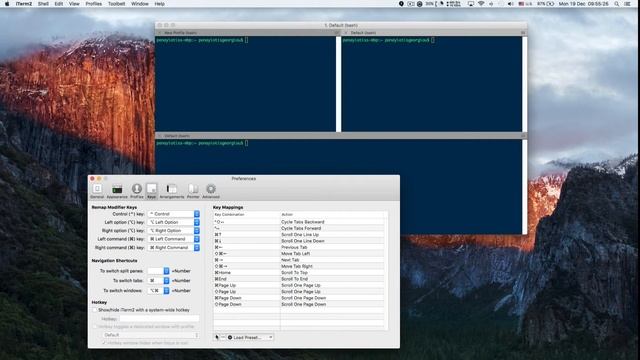Click the location pin menu bar icon
The image size is (640, 360).
(401, 4)
